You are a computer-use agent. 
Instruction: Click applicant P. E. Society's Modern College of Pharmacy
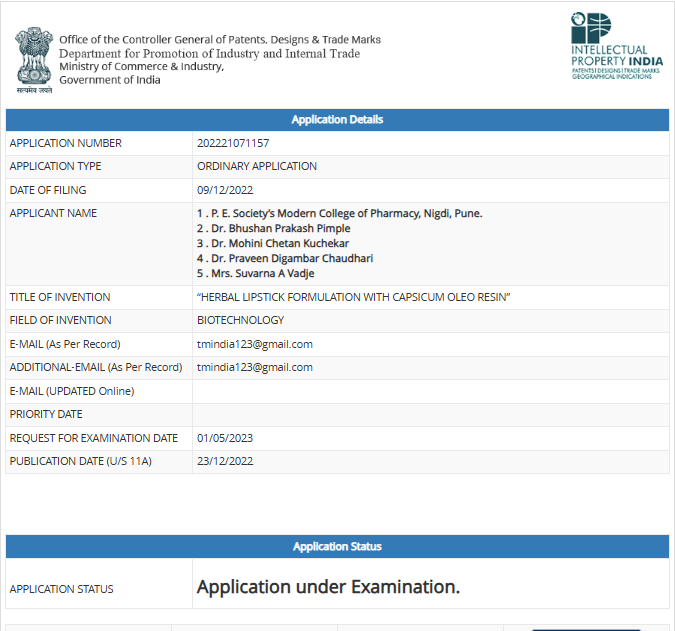coord(340,213)
